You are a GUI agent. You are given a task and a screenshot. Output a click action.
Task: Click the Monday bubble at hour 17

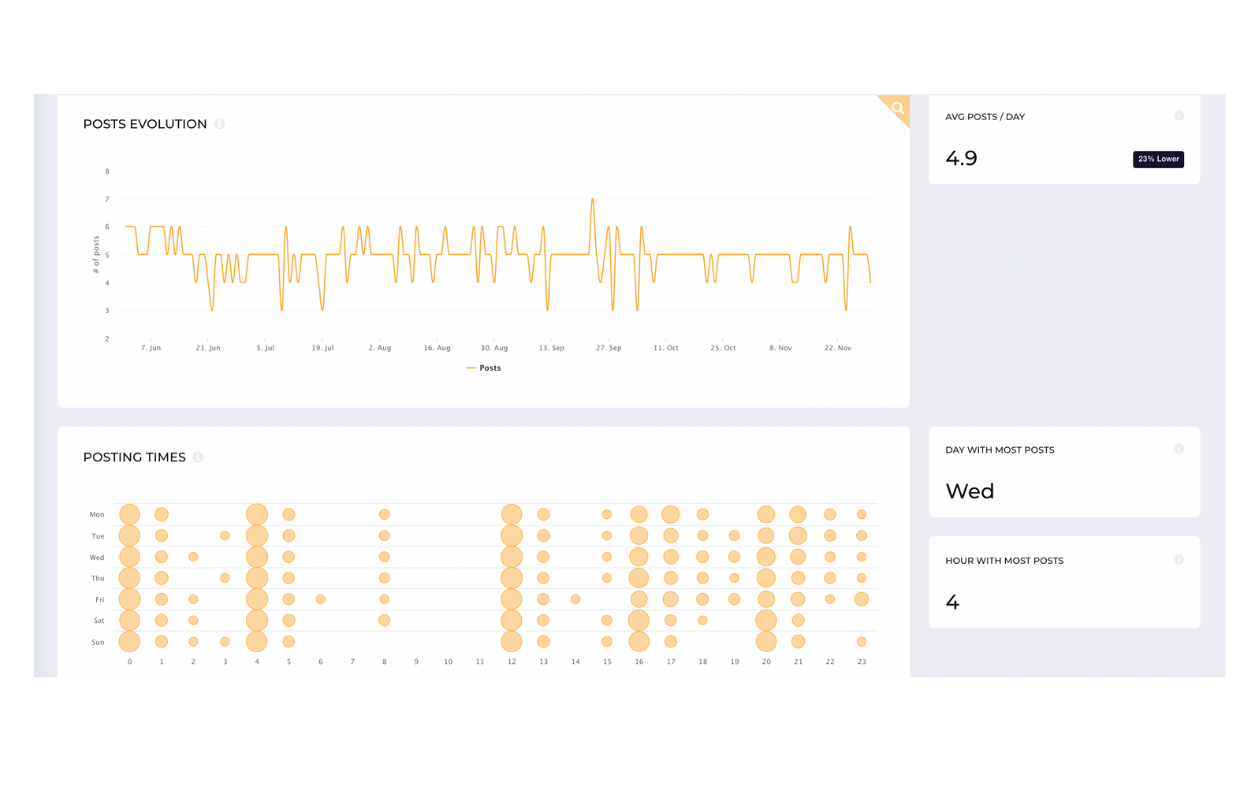pos(670,514)
